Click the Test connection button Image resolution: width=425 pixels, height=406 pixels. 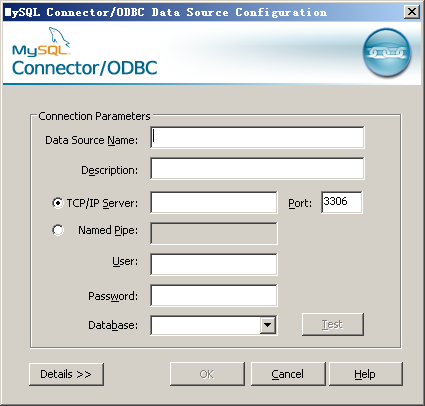point(333,324)
